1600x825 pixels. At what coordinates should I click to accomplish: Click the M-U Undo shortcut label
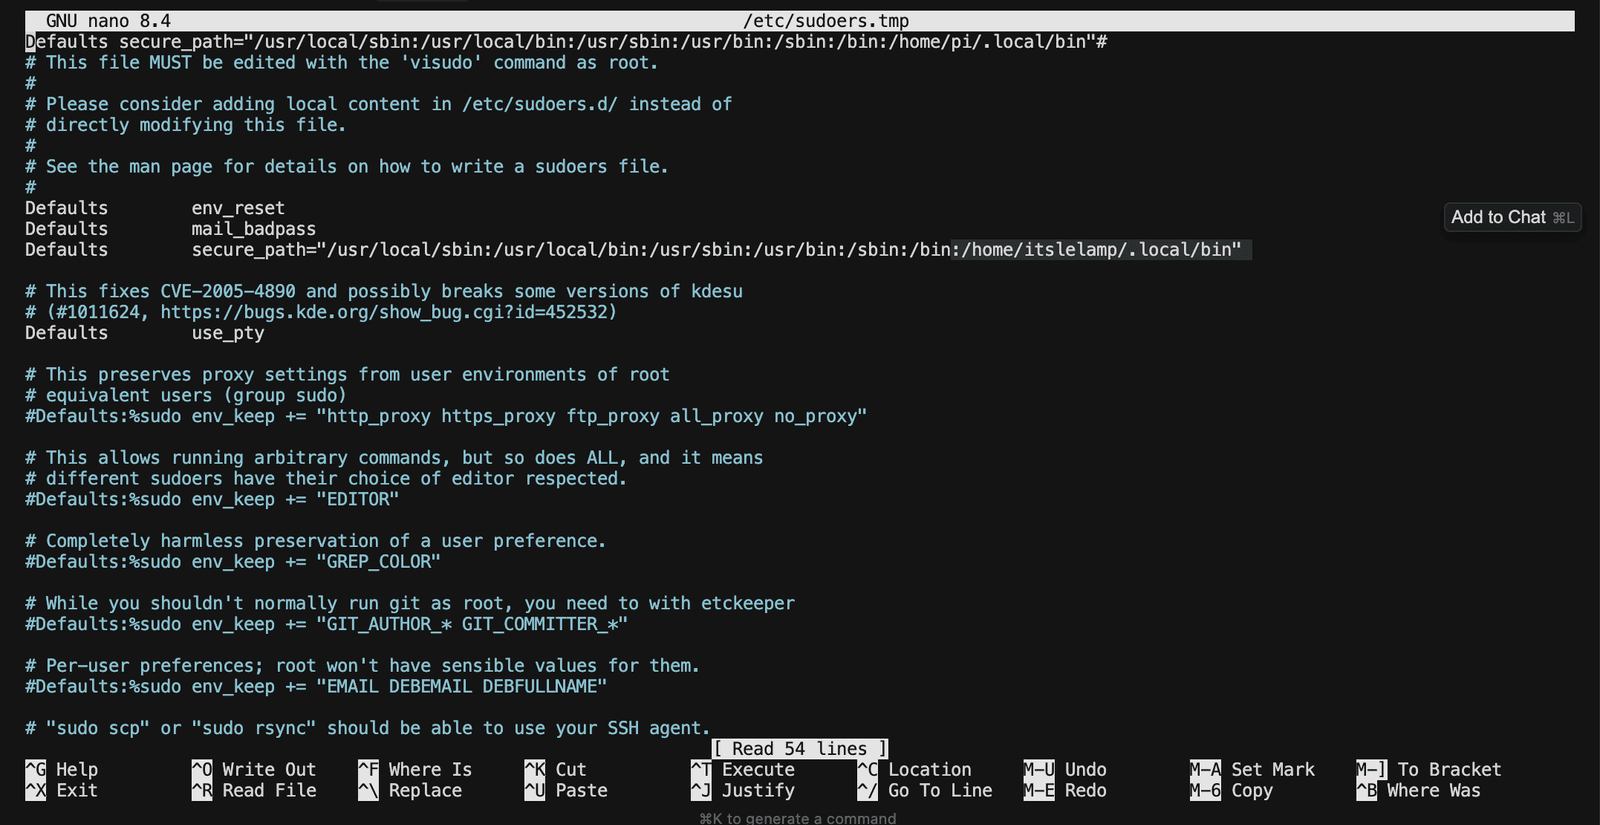click(x=1065, y=769)
